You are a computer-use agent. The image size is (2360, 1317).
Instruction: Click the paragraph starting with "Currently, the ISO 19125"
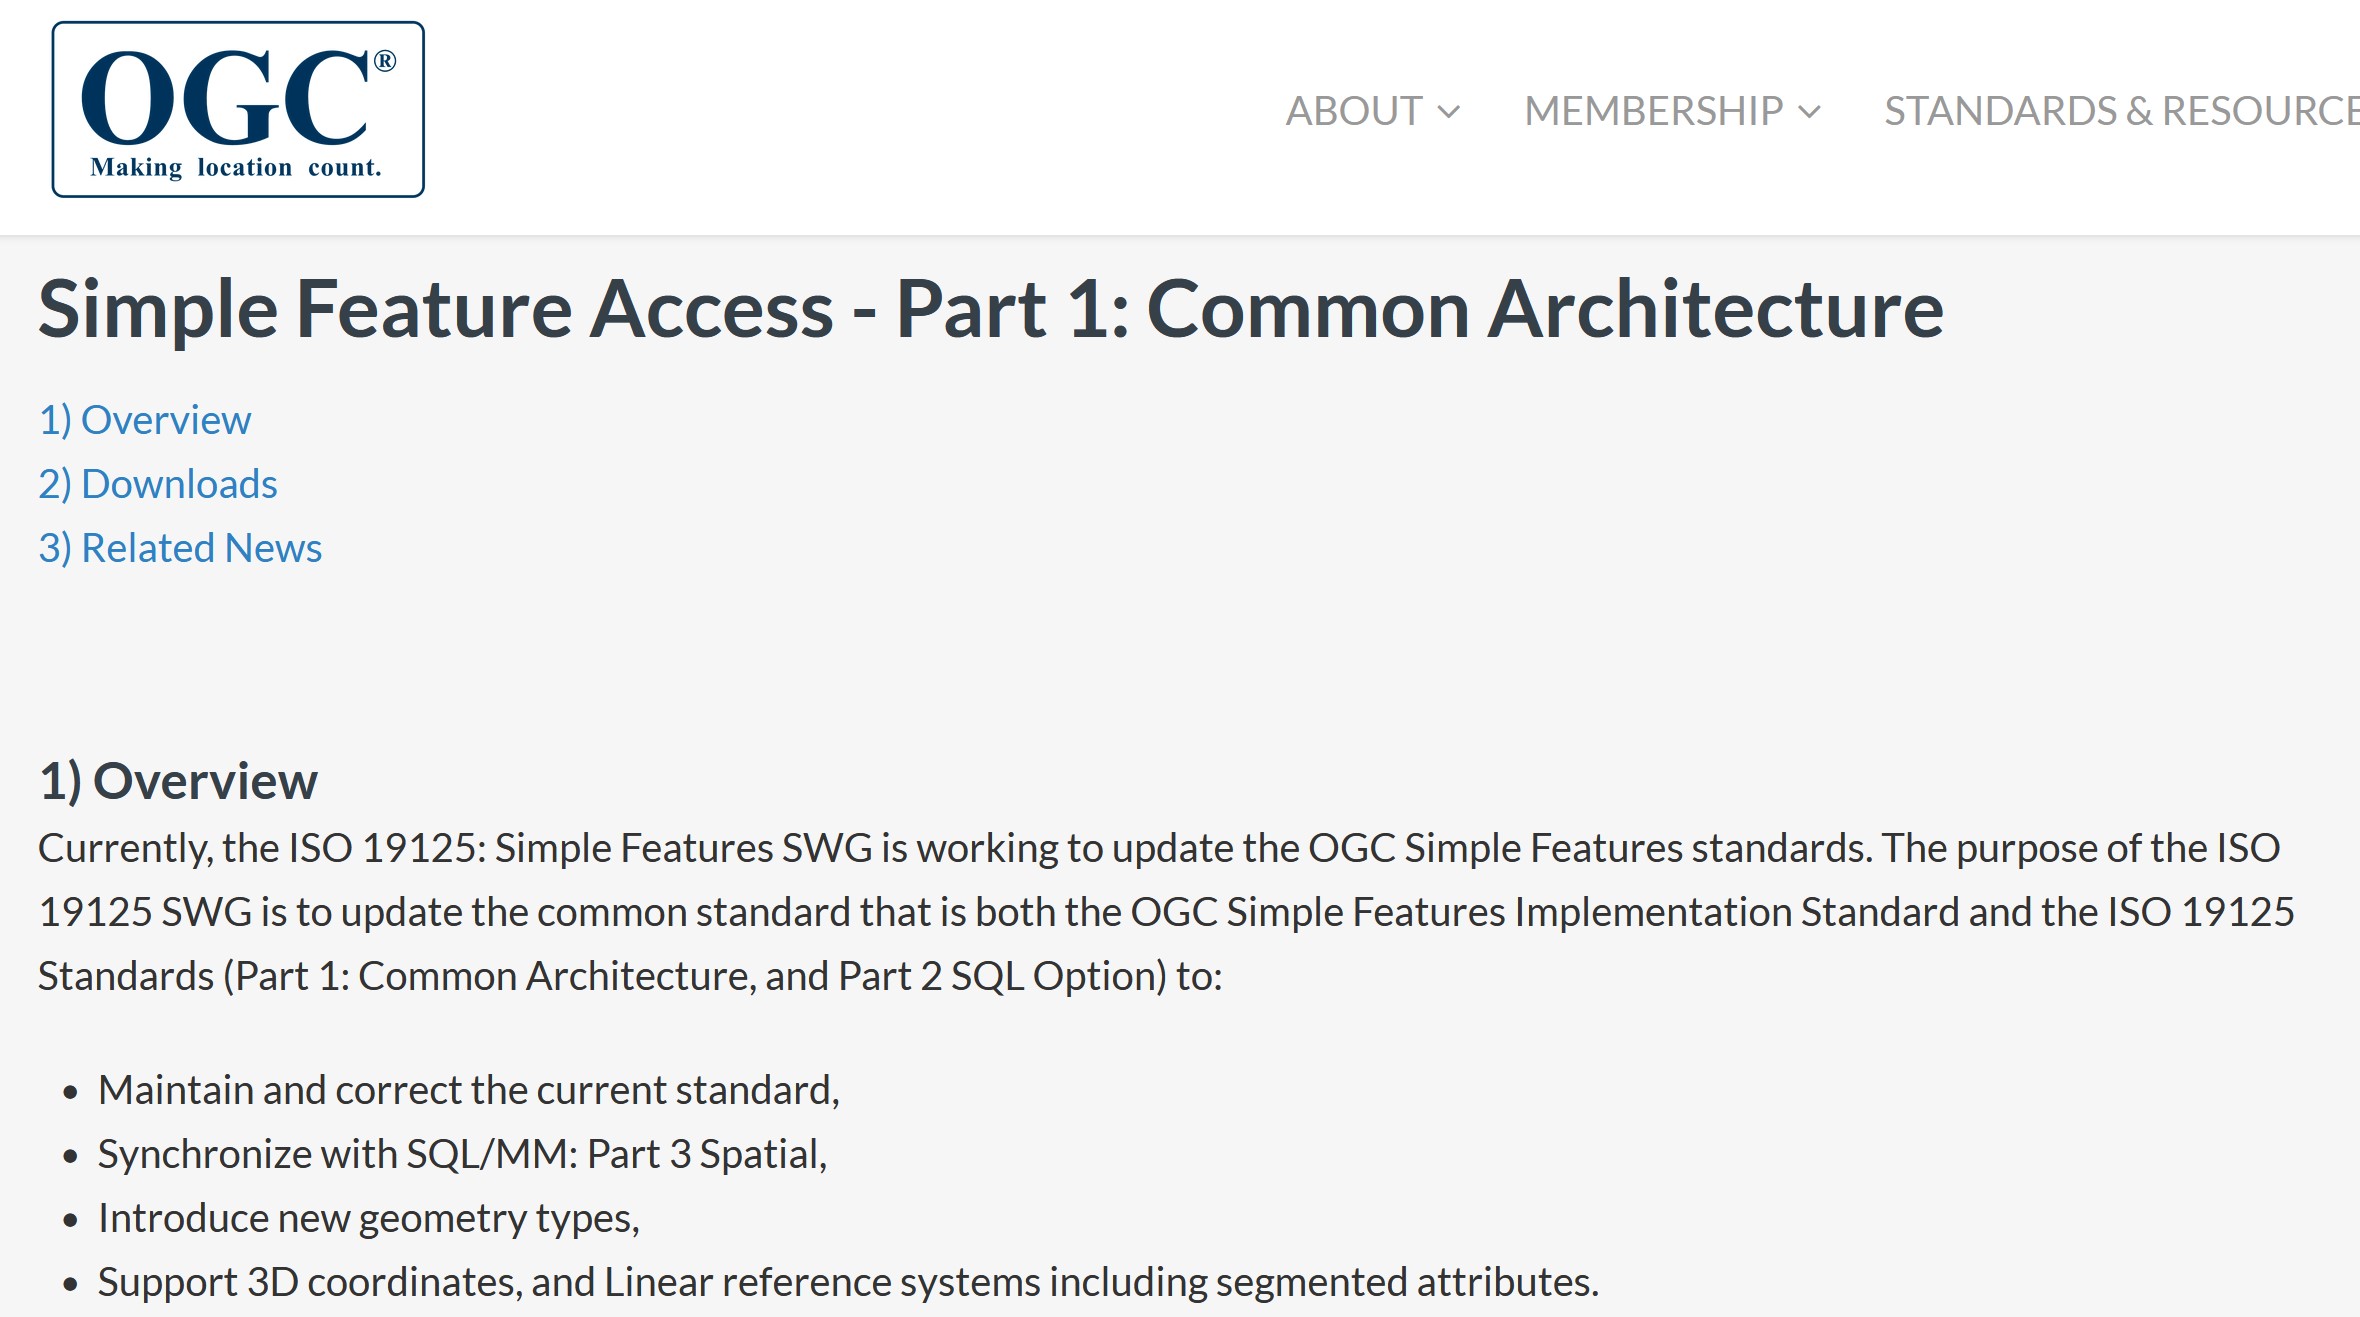1160,912
